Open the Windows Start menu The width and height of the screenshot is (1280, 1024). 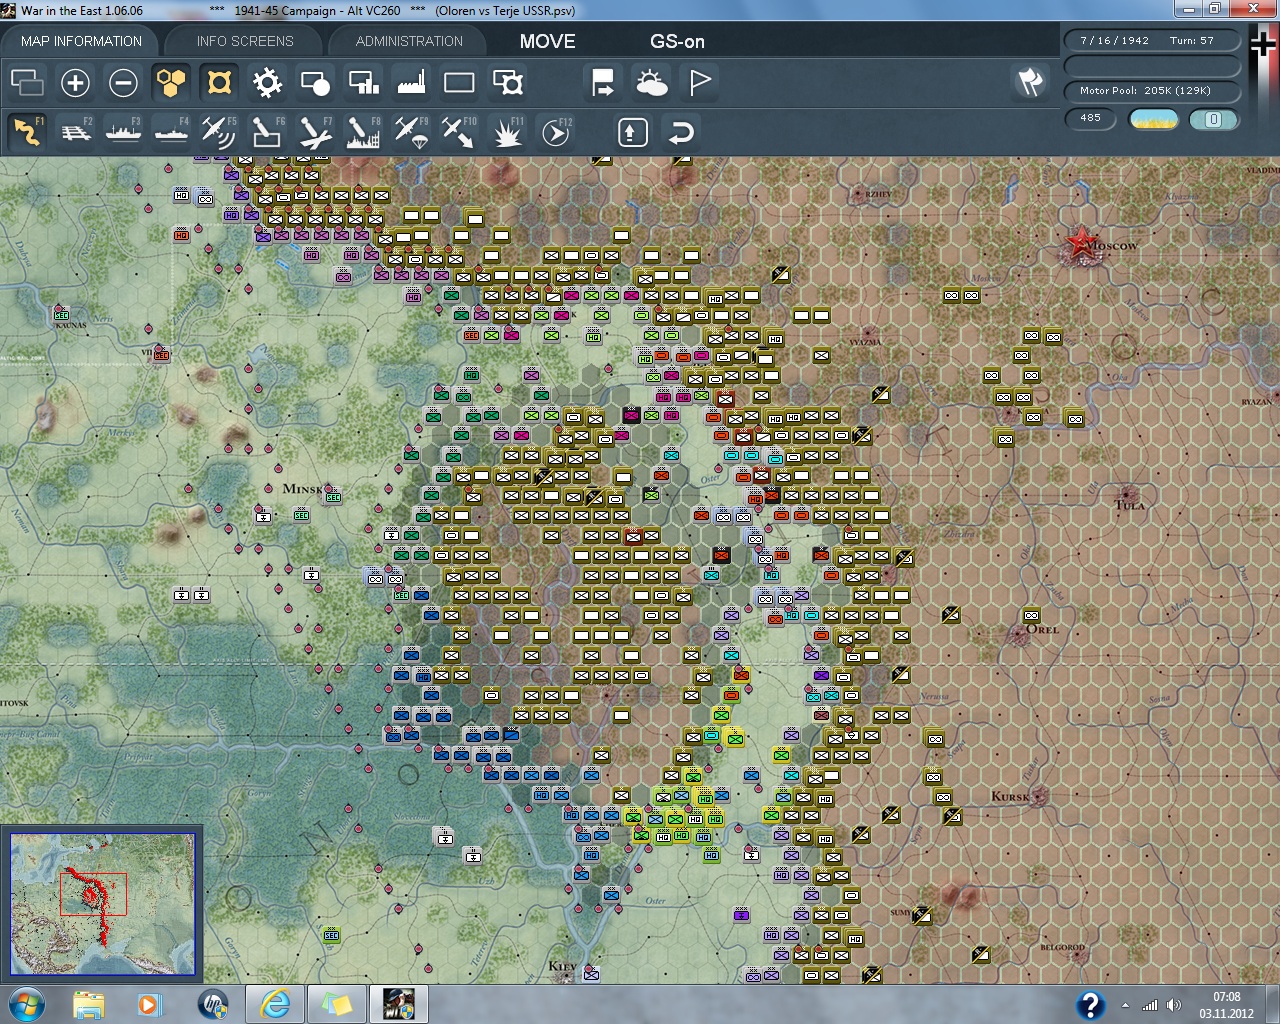[26, 1003]
